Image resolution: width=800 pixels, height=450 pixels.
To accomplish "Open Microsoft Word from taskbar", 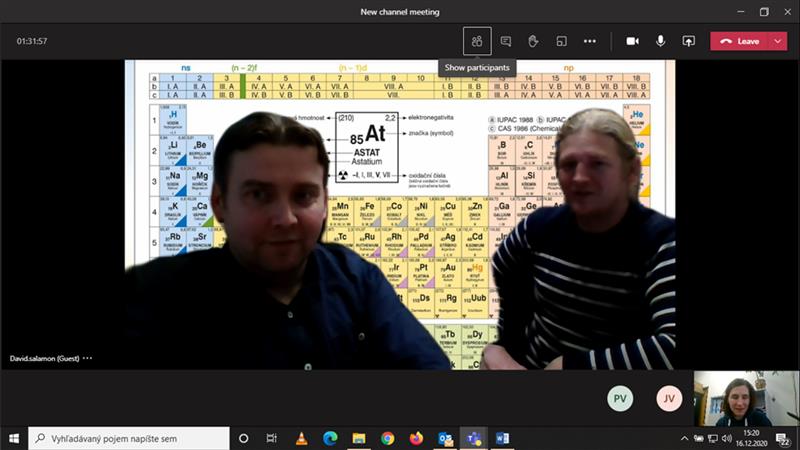I will pyautogui.click(x=503, y=438).
